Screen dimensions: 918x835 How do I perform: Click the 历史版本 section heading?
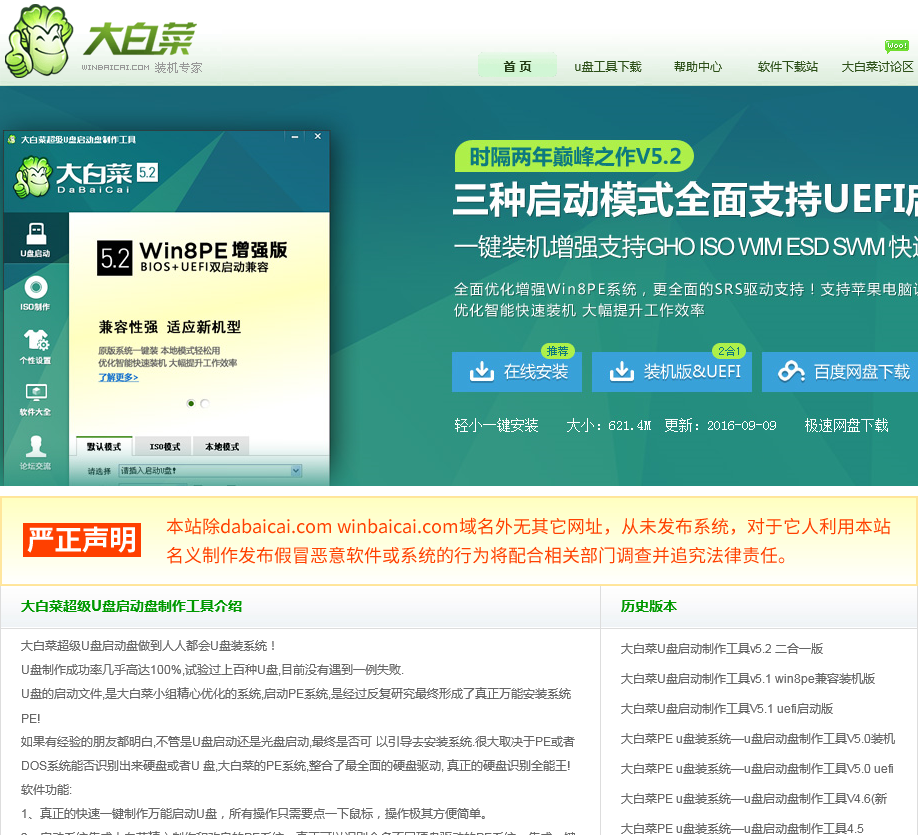[x=649, y=606]
